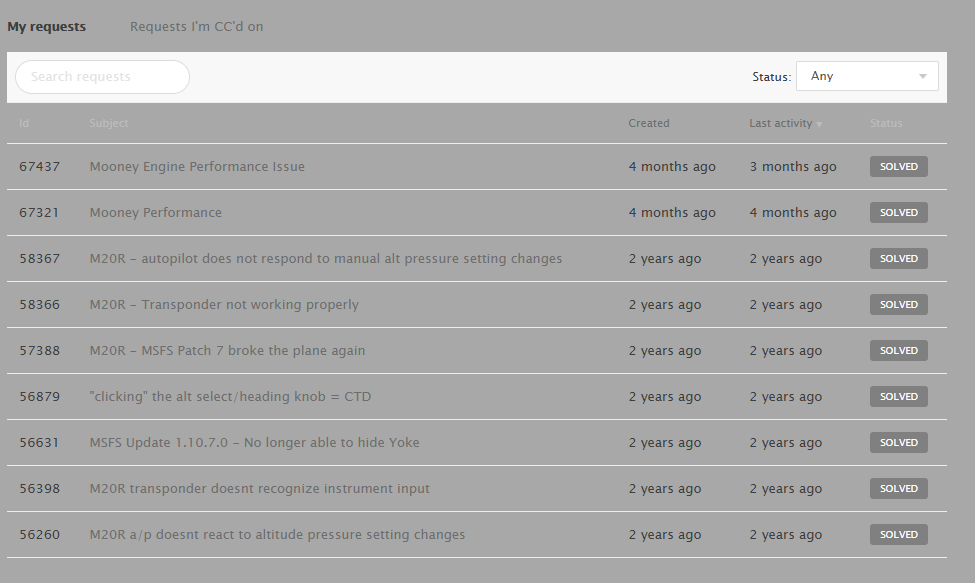975x583 pixels.
Task: Click the Id column header
Action: point(24,124)
